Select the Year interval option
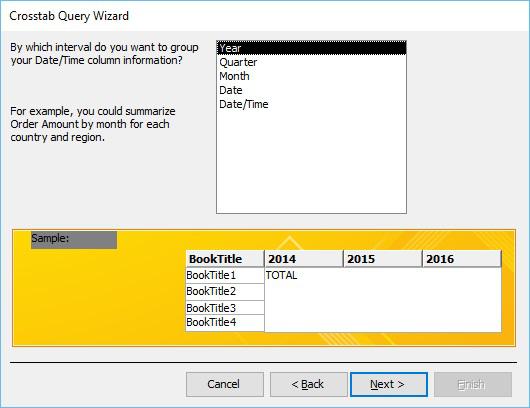 [x=311, y=48]
